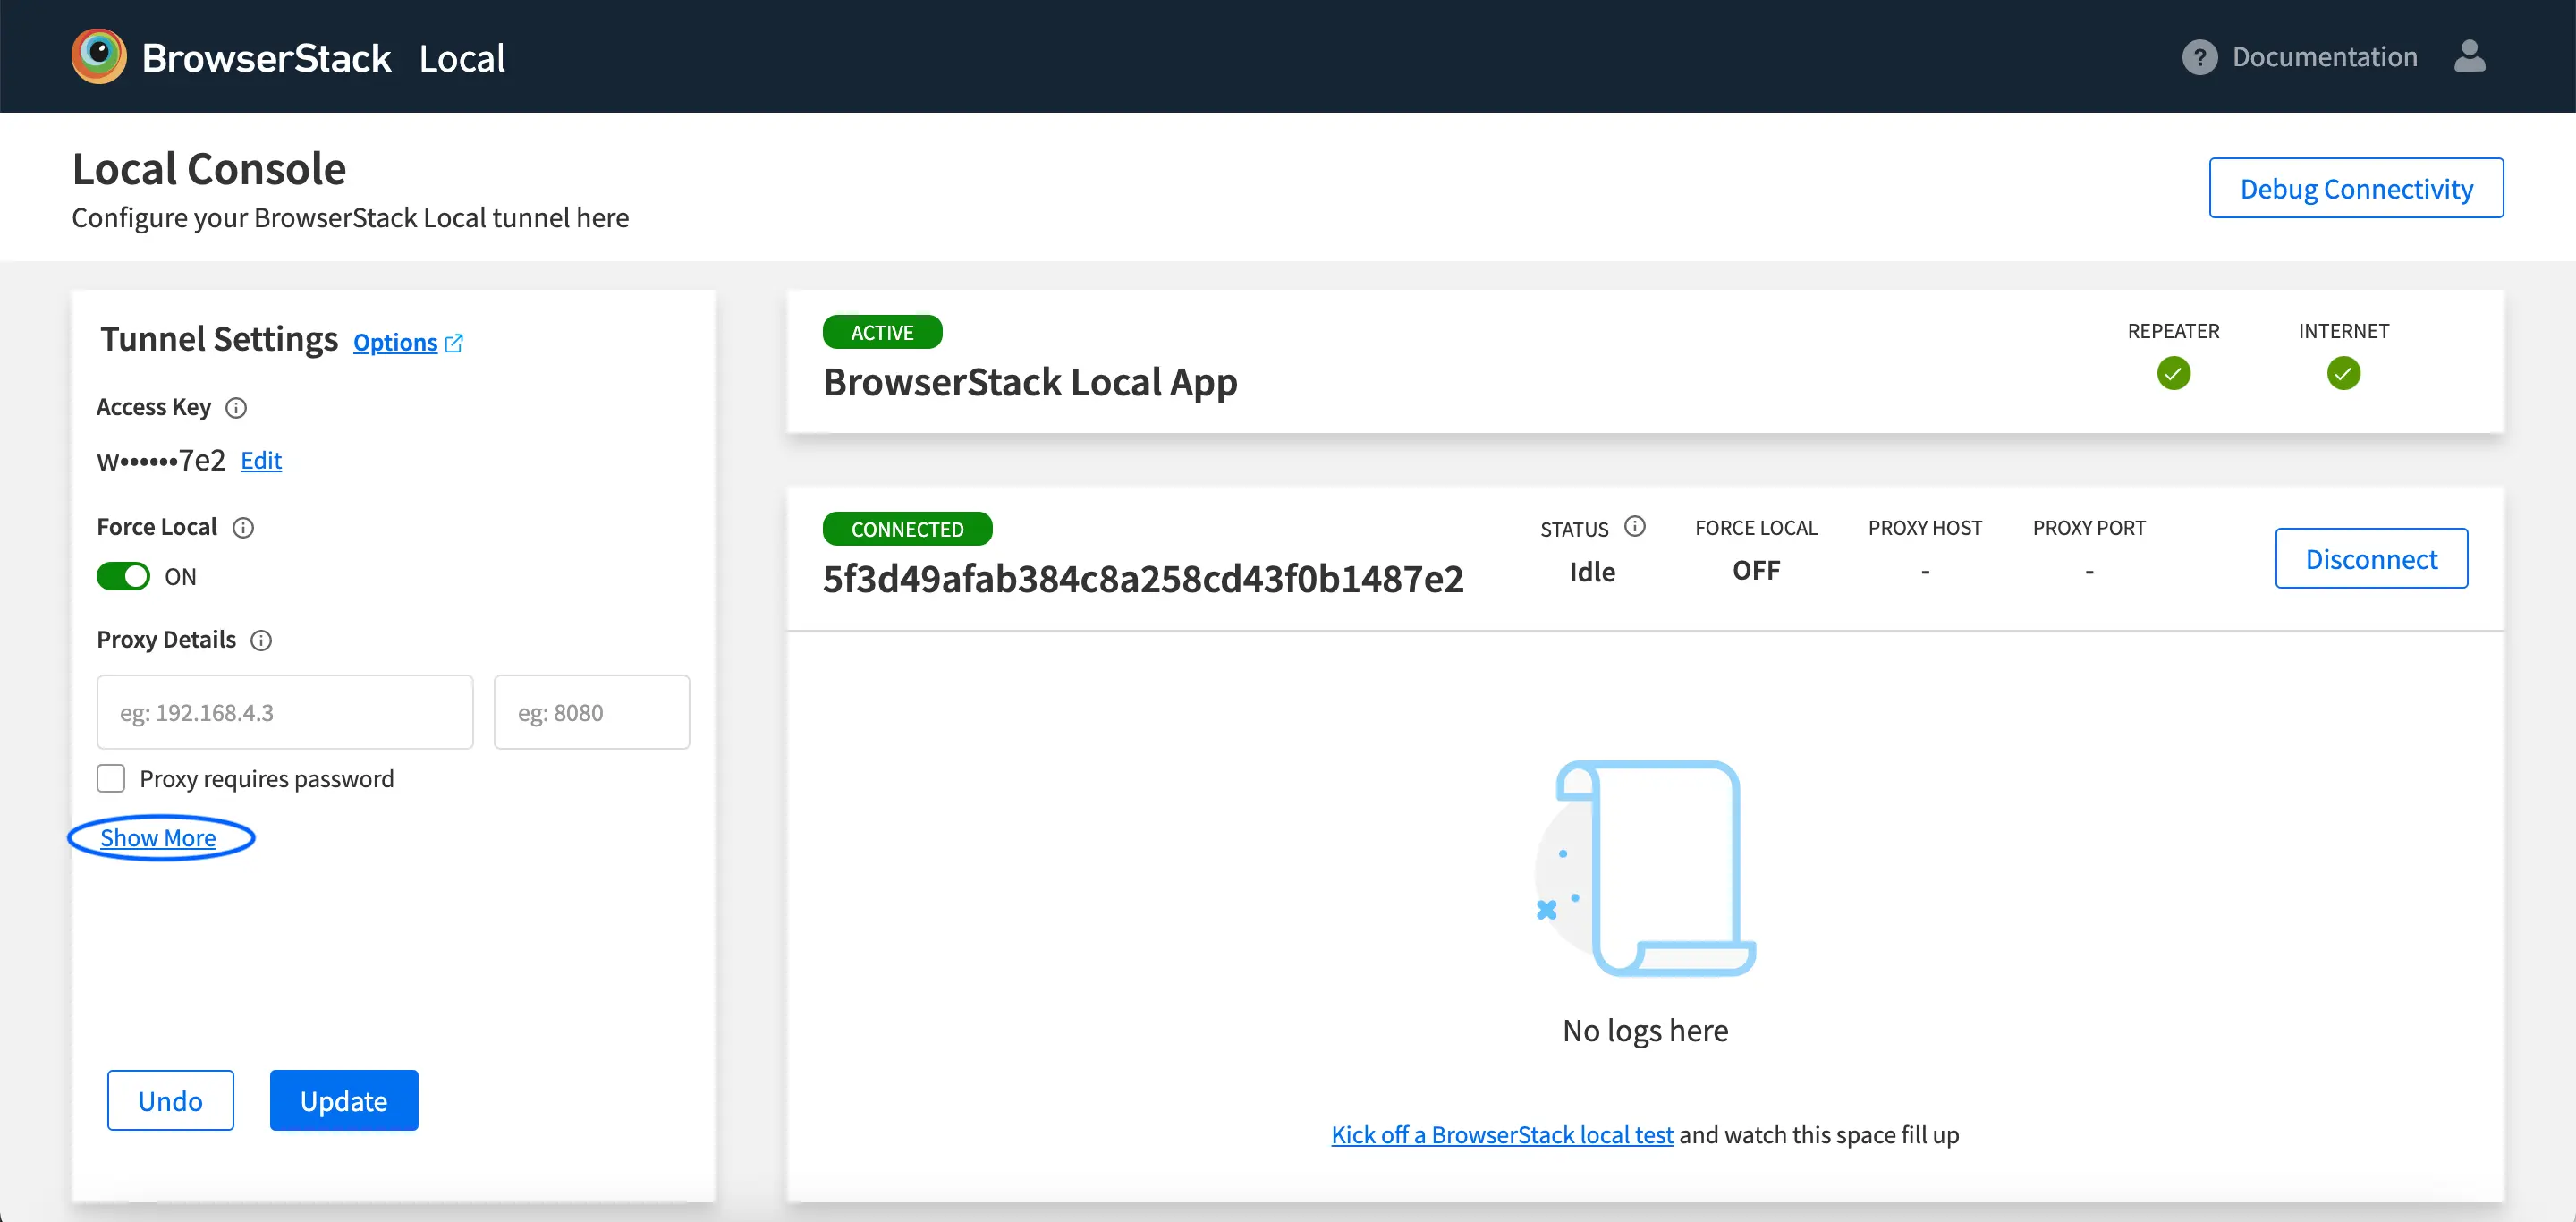Click the green REPEATER checkmark icon
Image resolution: width=2576 pixels, height=1222 pixels.
tap(2173, 374)
